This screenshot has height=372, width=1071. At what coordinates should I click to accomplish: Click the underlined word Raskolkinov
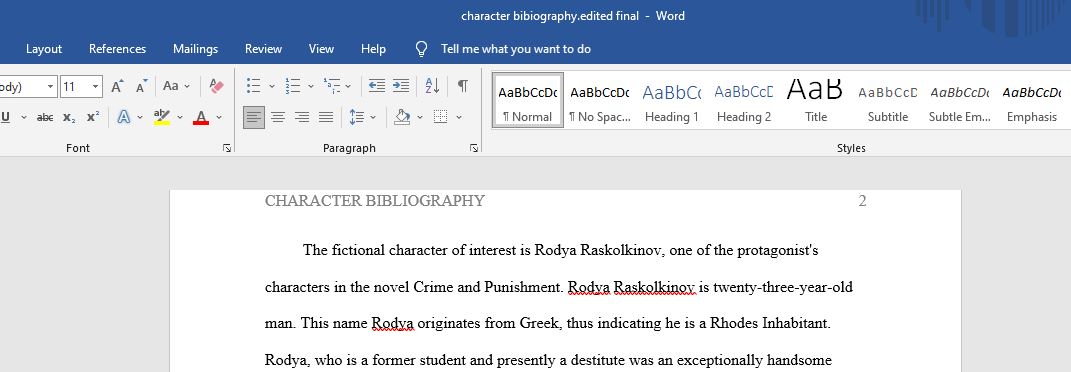pos(654,287)
